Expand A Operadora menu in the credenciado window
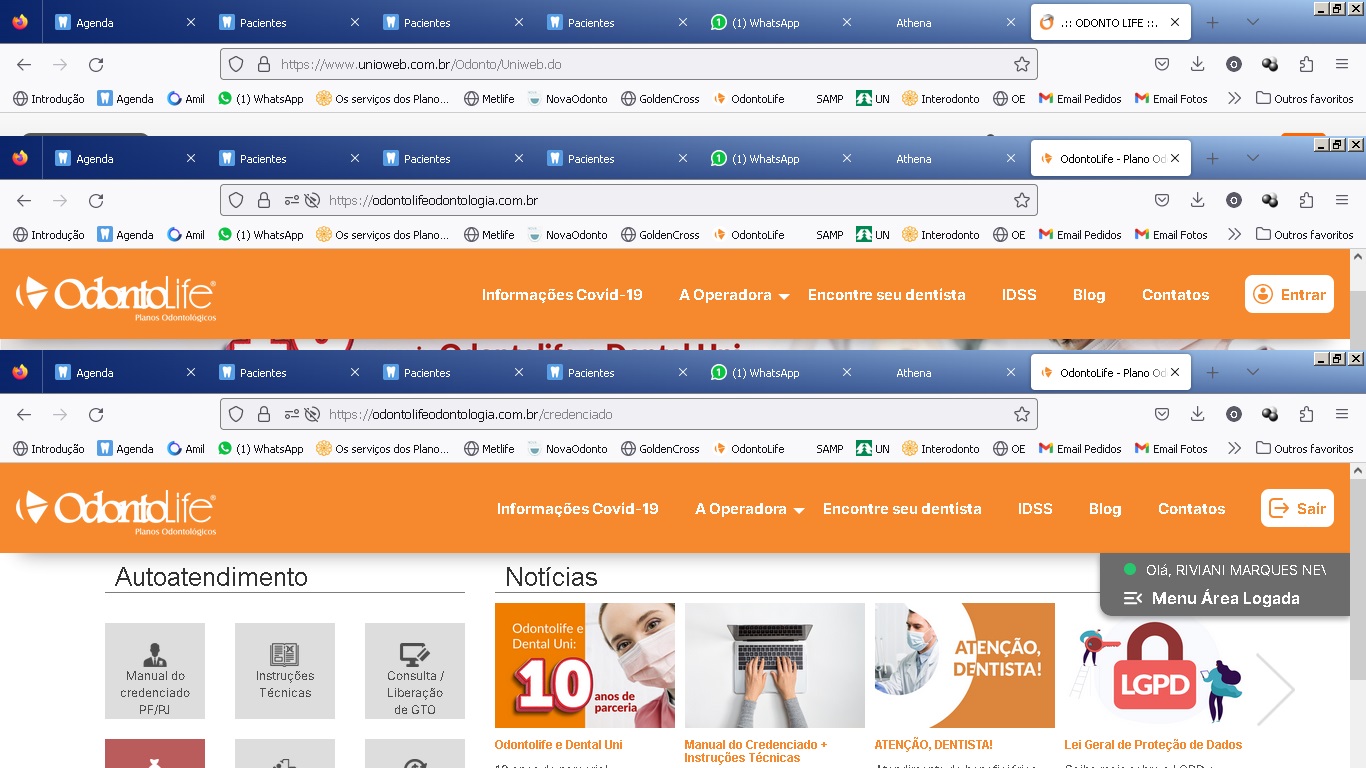 [x=750, y=509]
